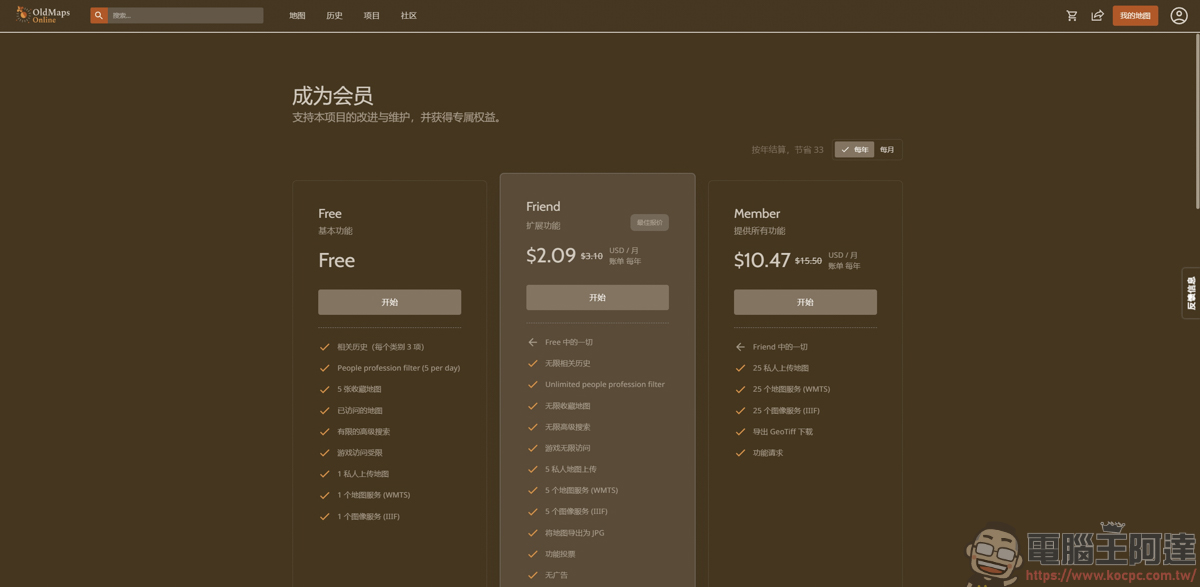Click the page vertical scrollbar
The width and height of the screenshot is (1200, 587).
(1196, 120)
